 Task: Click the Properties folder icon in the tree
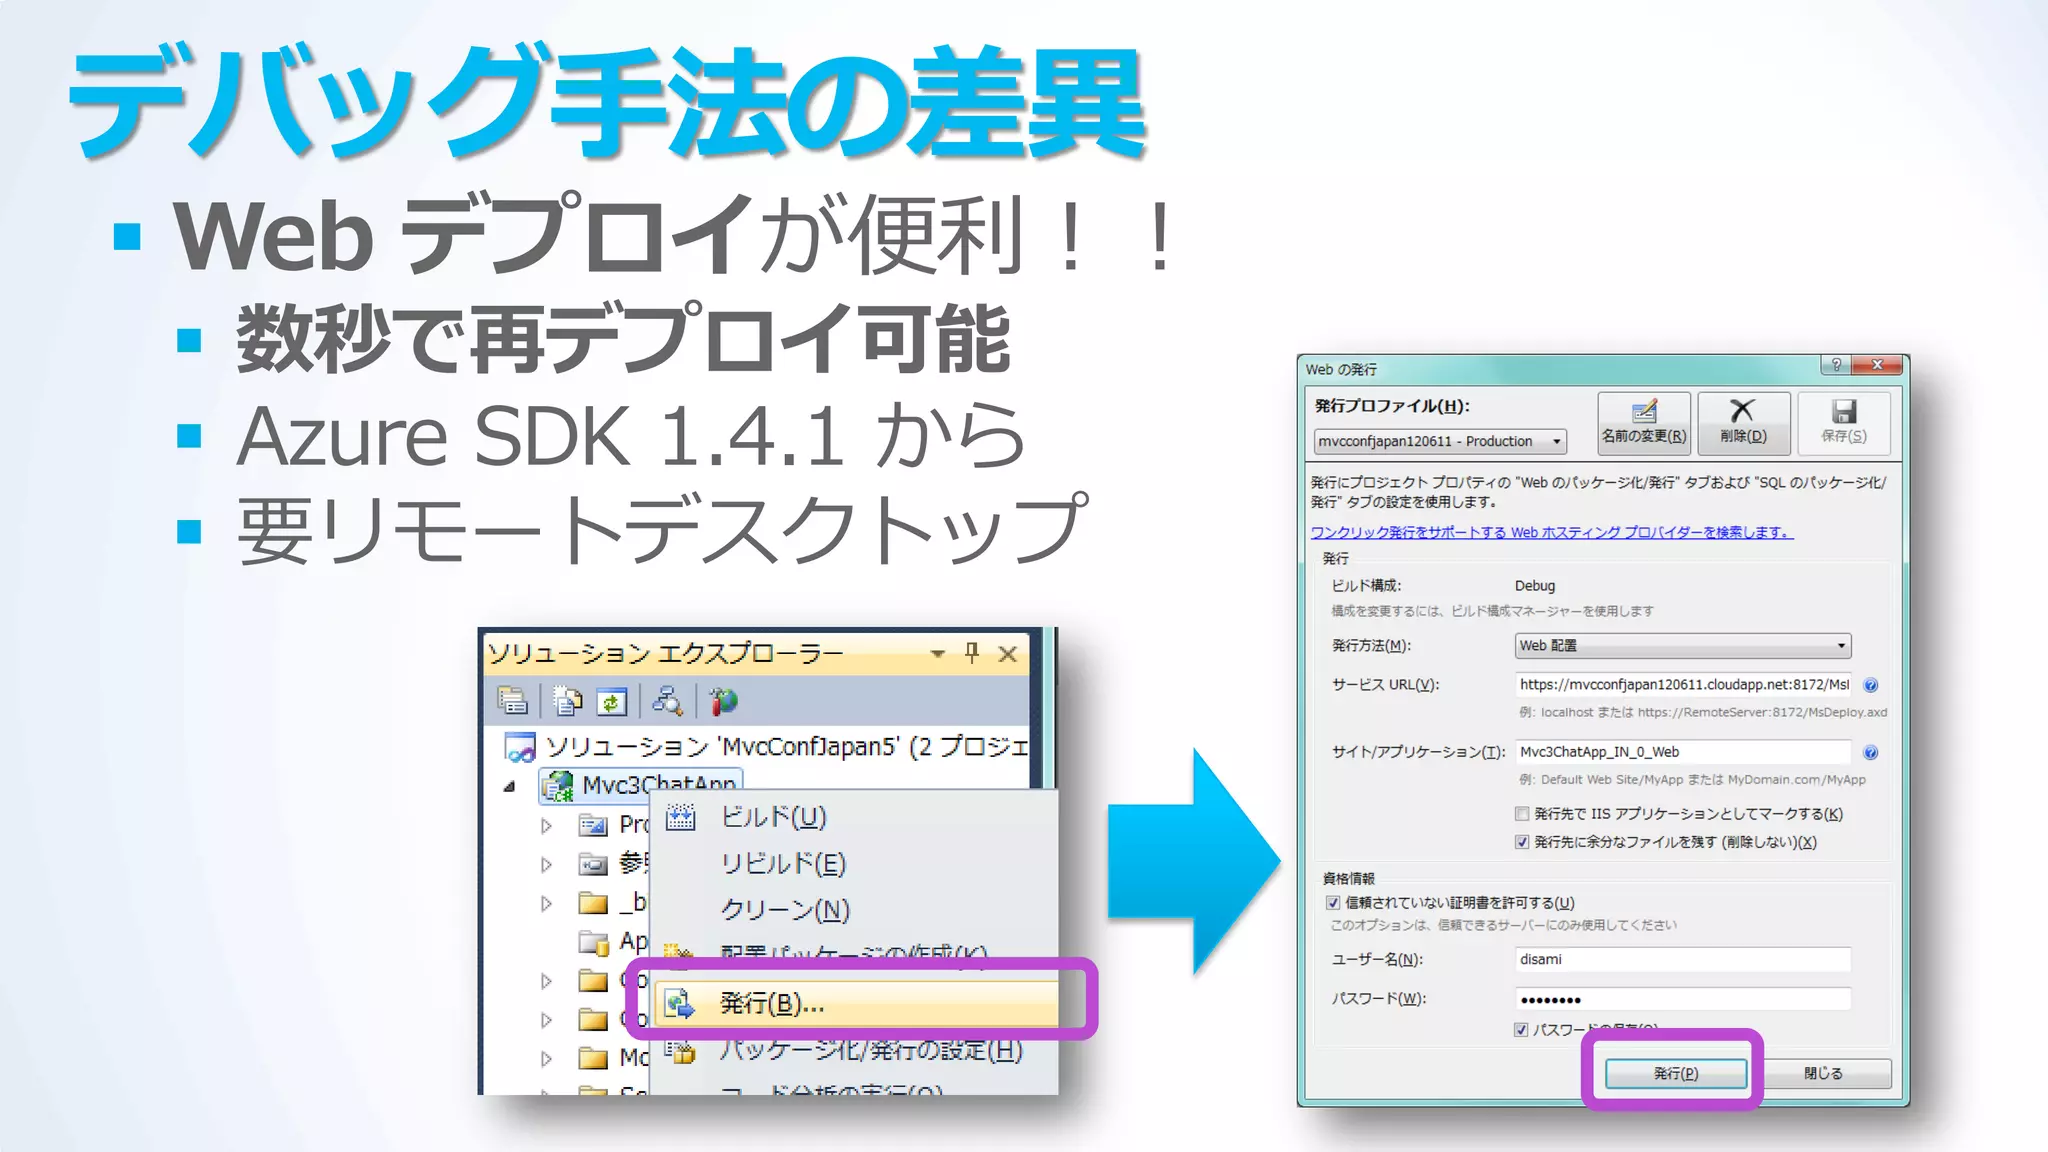pyautogui.click(x=593, y=825)
